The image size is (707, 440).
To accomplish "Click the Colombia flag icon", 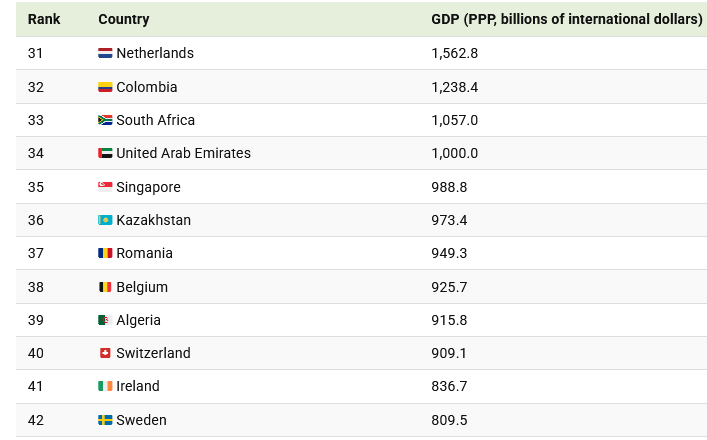I will click(x=105, y=87).
